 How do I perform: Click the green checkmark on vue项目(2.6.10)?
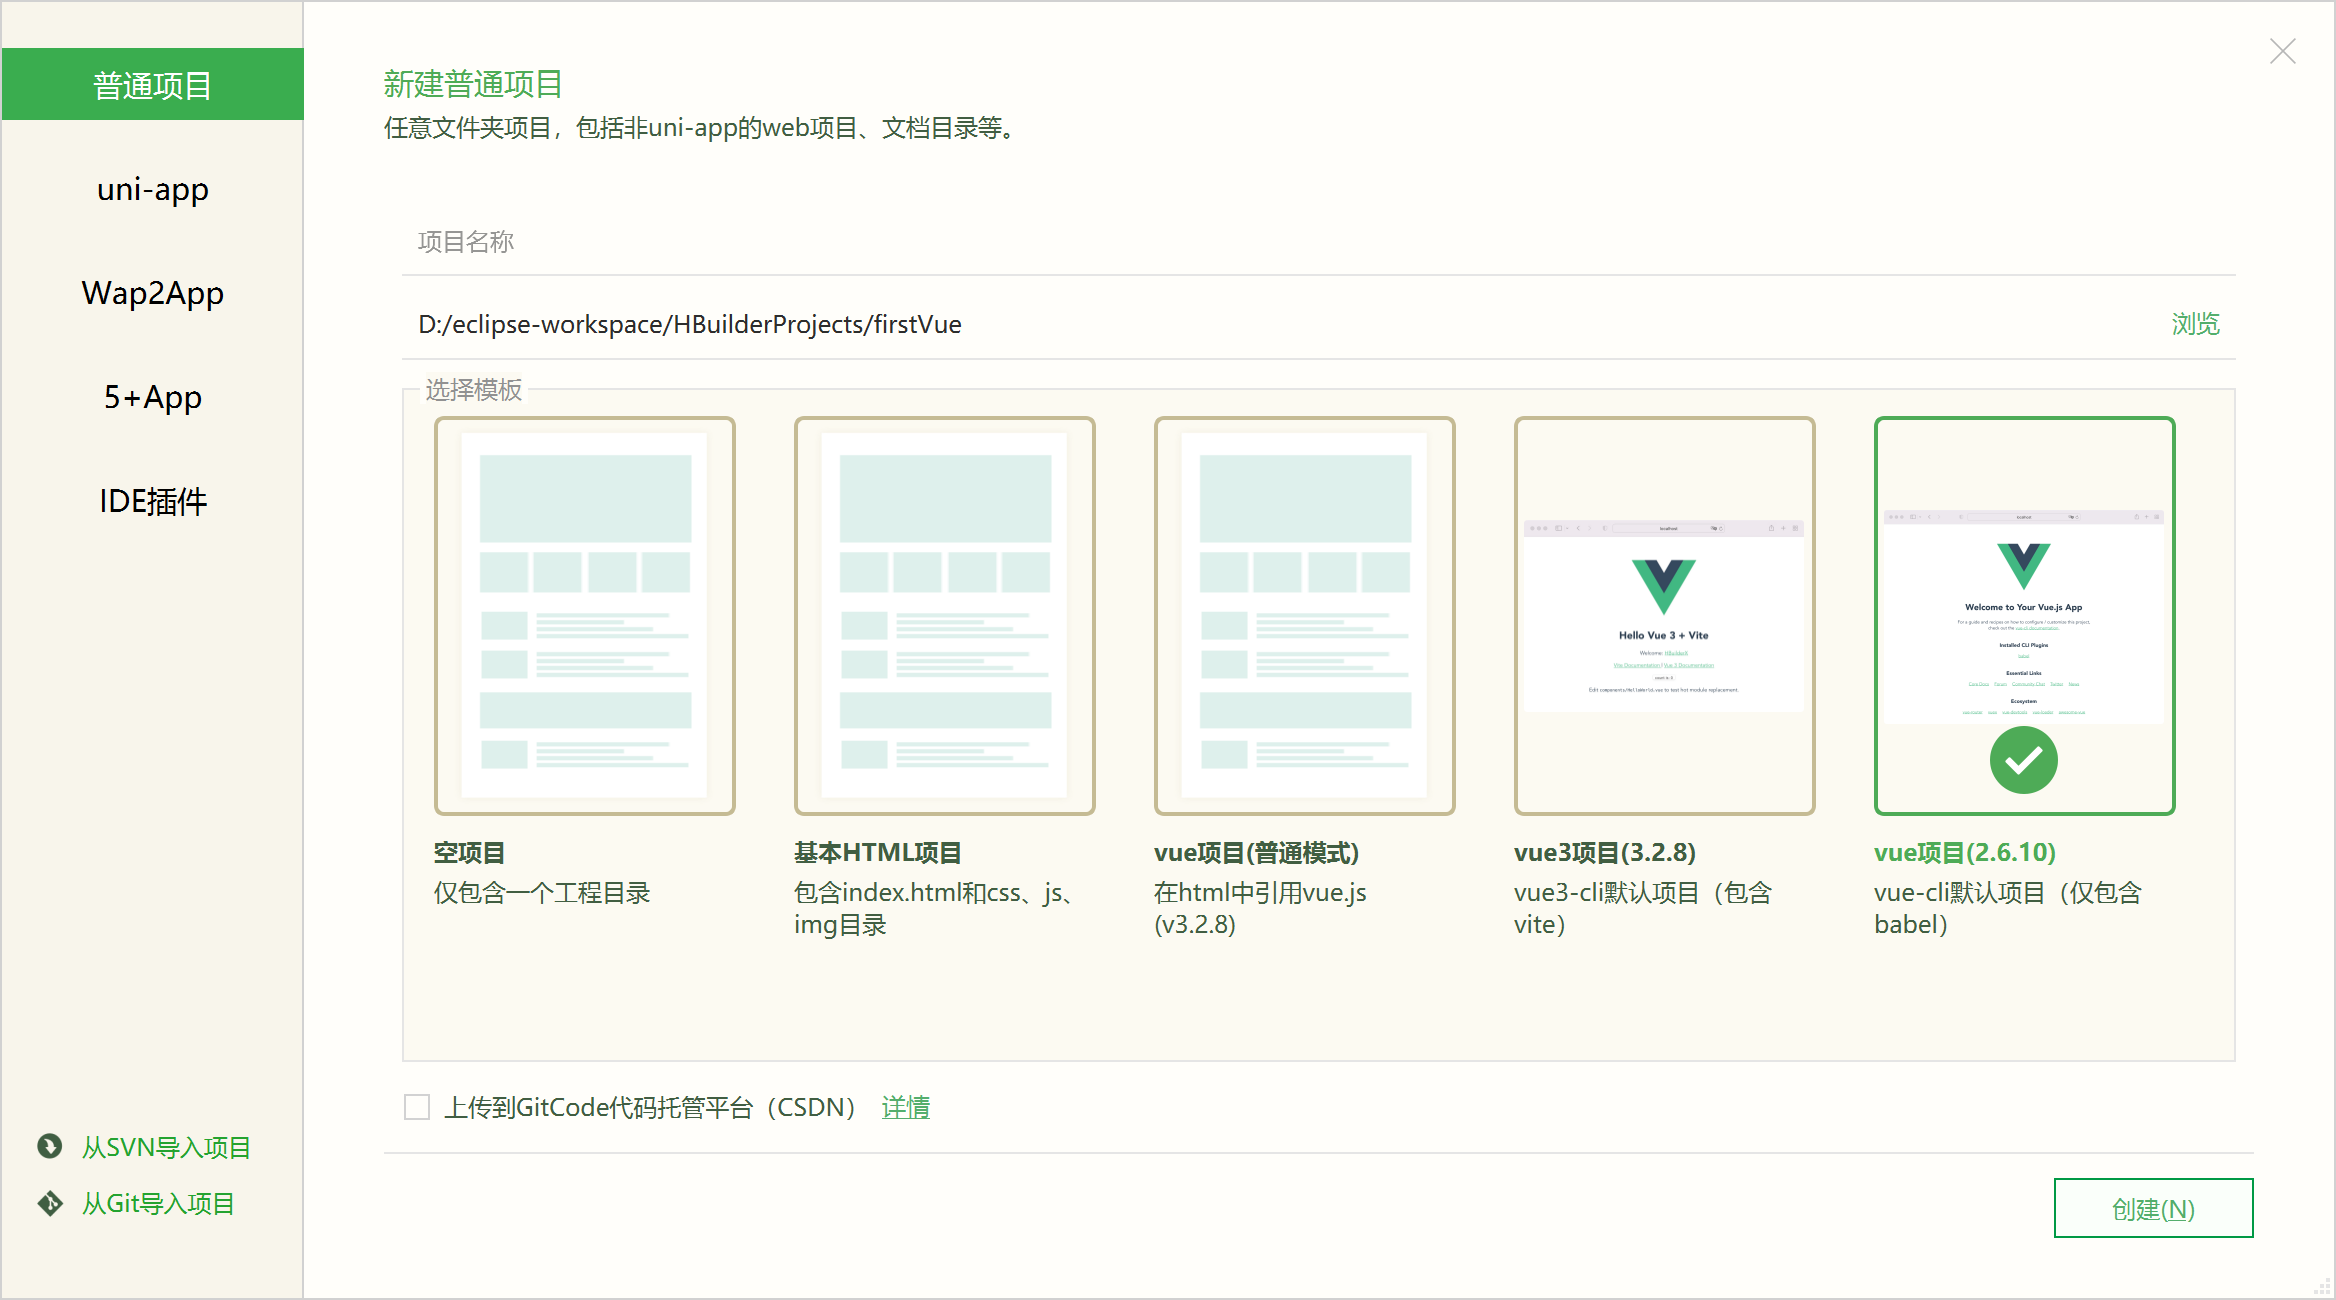[2023, 760]
